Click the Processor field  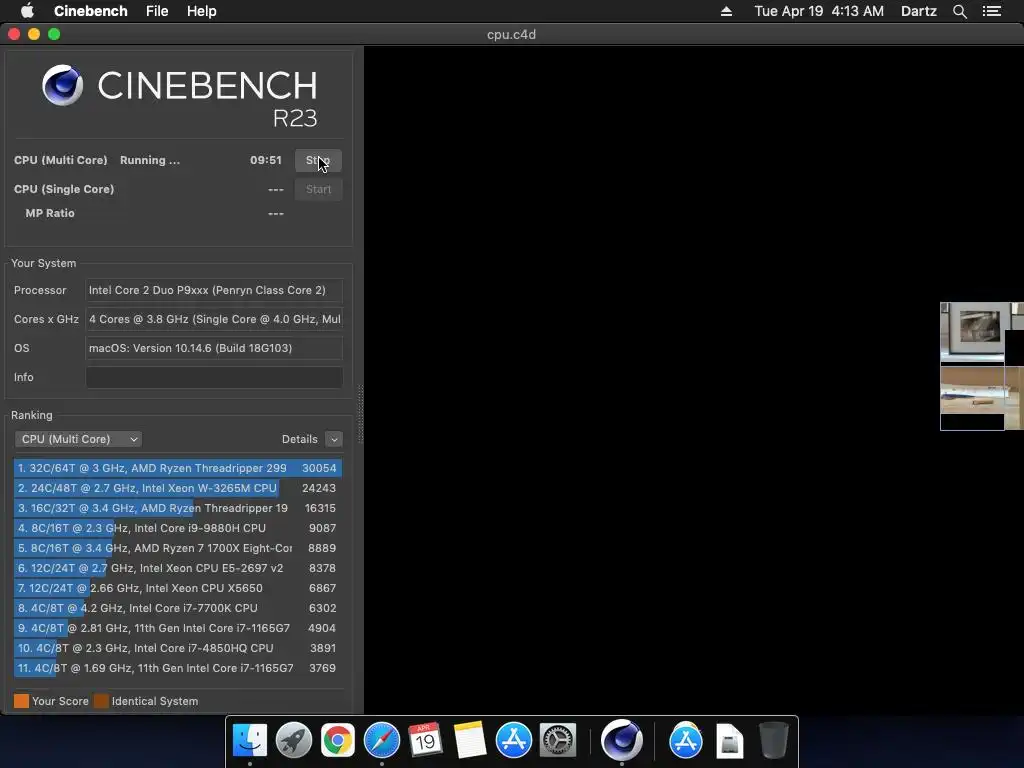214,291
